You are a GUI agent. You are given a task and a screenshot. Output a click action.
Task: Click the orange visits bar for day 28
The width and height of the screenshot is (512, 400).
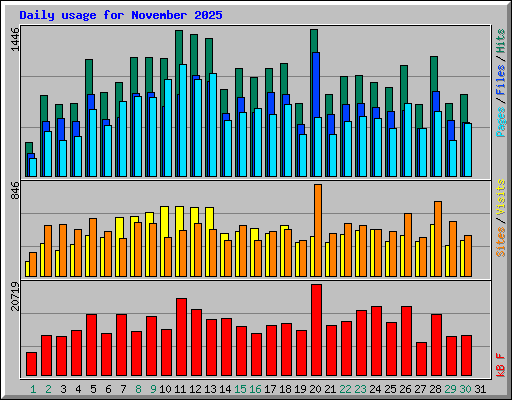pyautogui.click(x=438, y=239)
